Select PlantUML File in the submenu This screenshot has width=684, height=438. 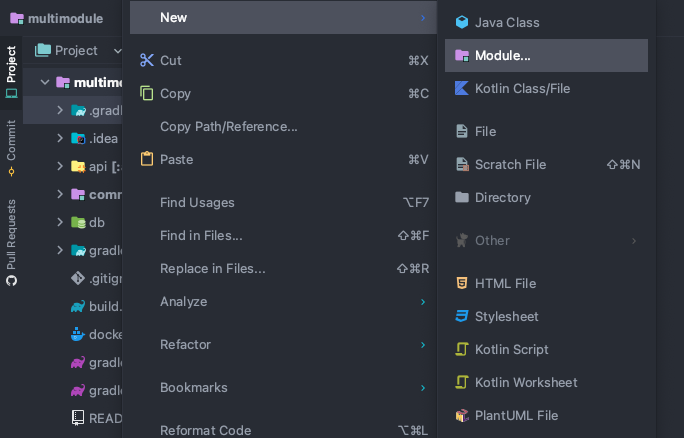546,415
